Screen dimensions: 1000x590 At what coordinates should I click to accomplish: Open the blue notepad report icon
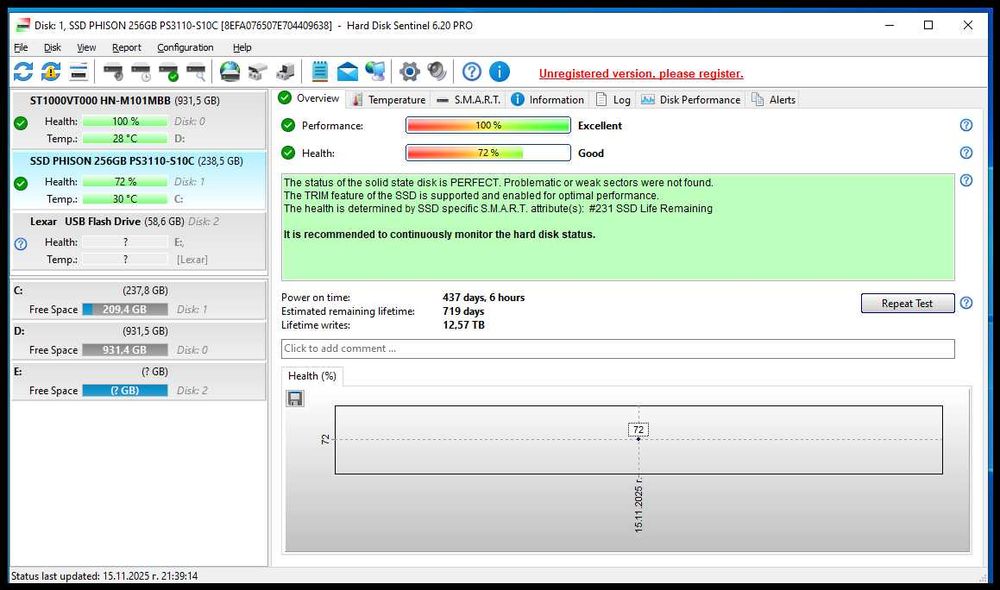pos(320,71)
